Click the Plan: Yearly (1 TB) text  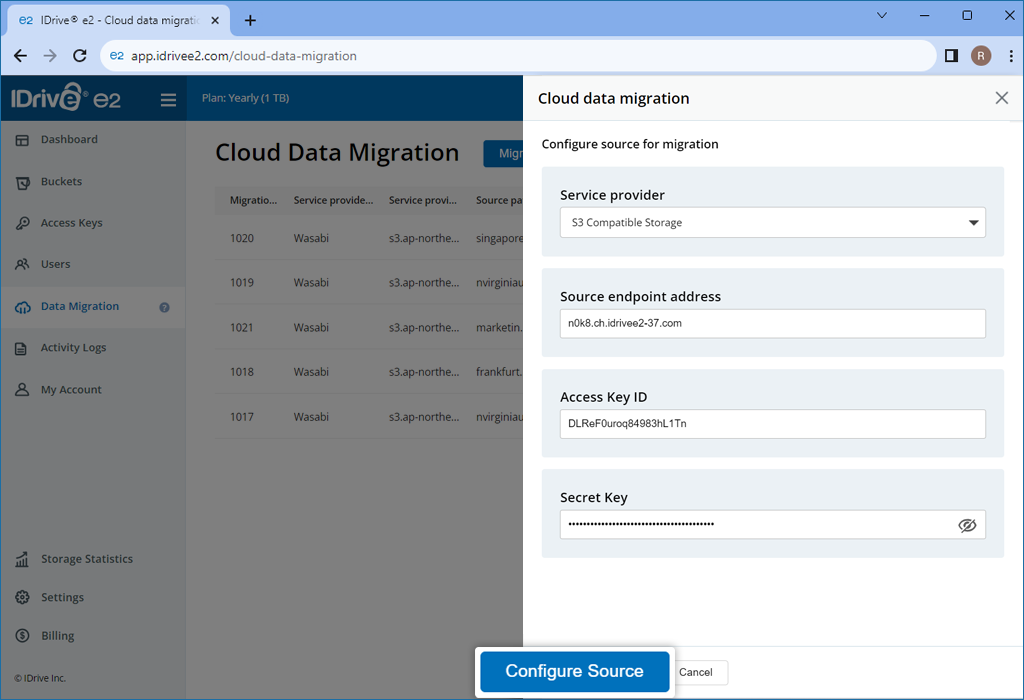246,98
